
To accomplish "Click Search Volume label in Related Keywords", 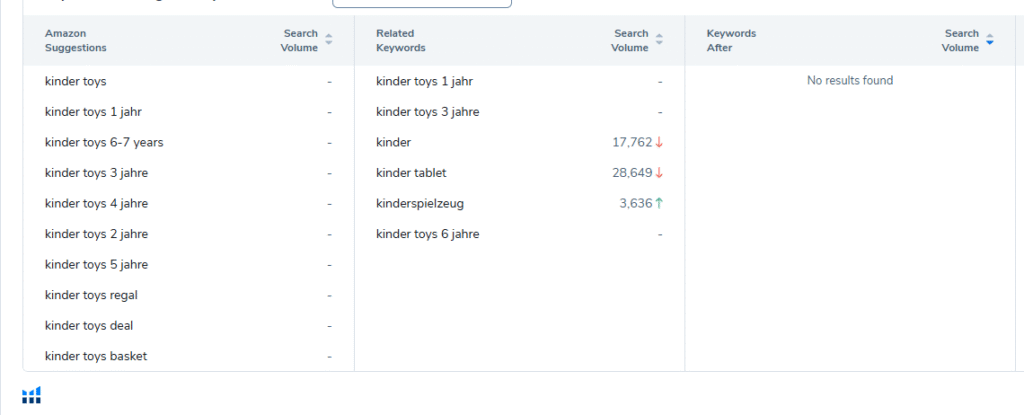I will (x=630, y=41).
